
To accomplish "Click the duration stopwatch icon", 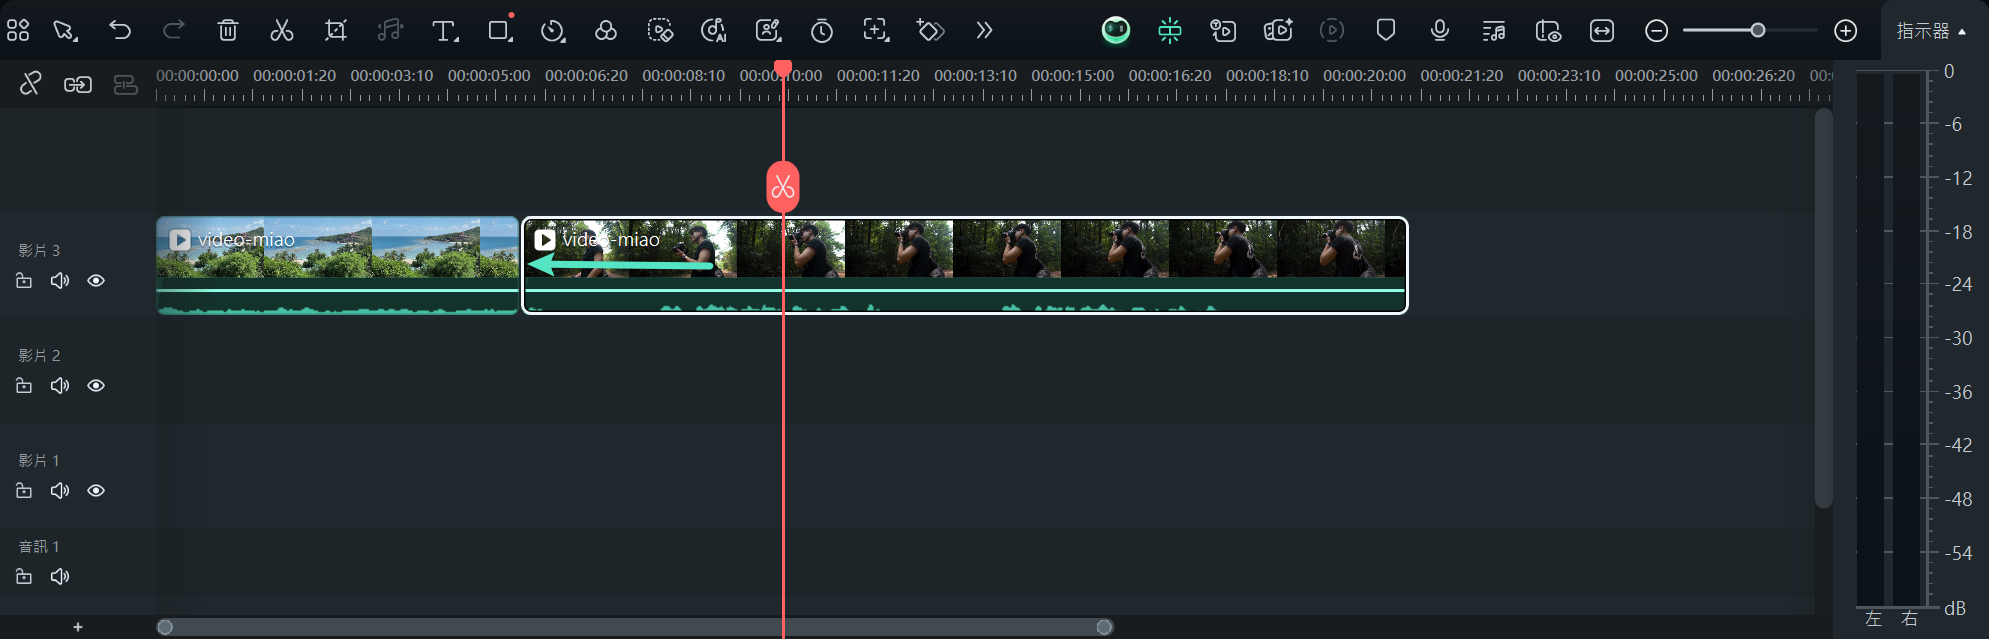I will coord(822,31).
